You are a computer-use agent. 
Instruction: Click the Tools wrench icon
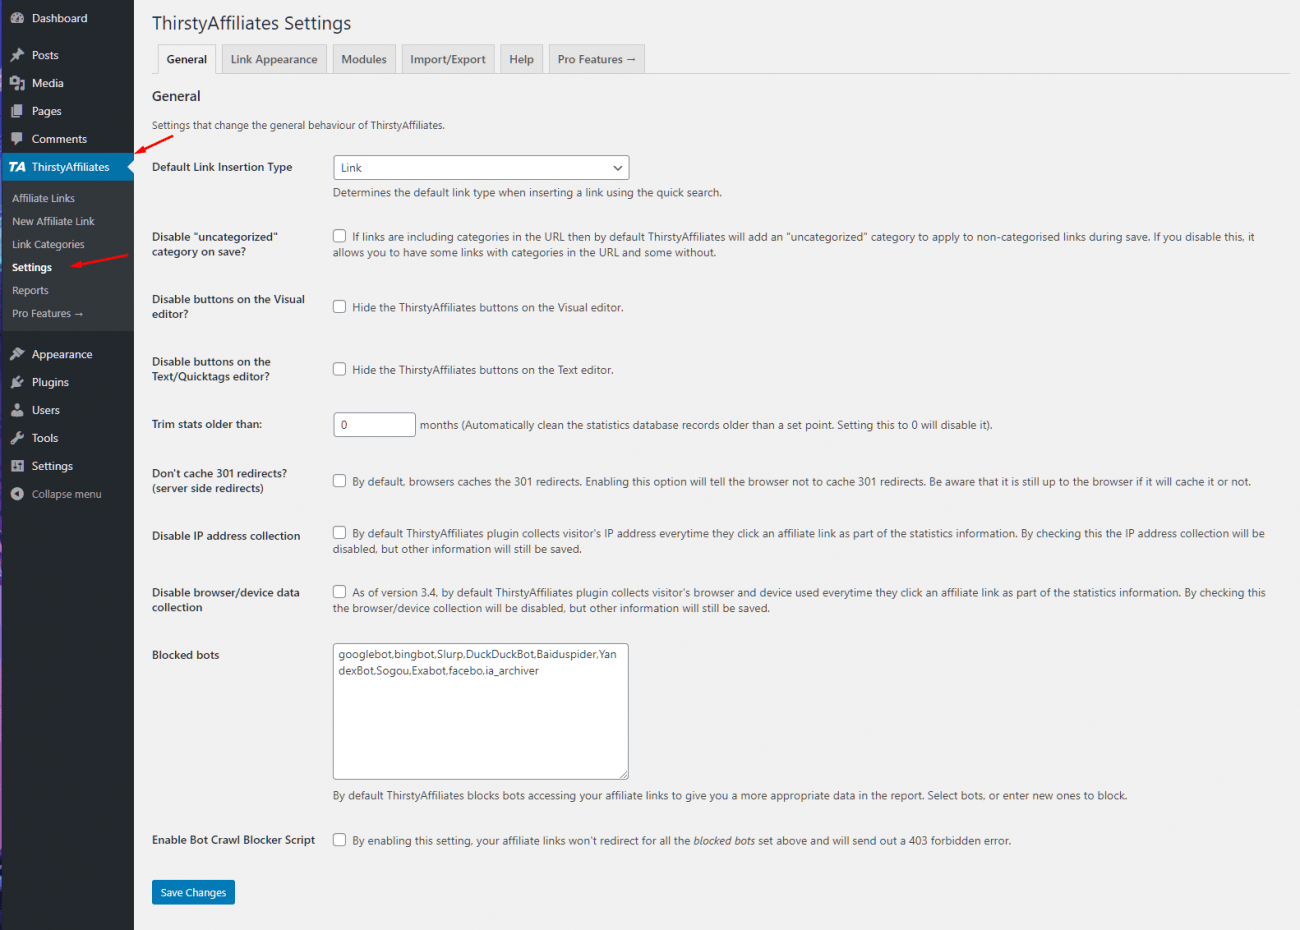tap(17, 438)
